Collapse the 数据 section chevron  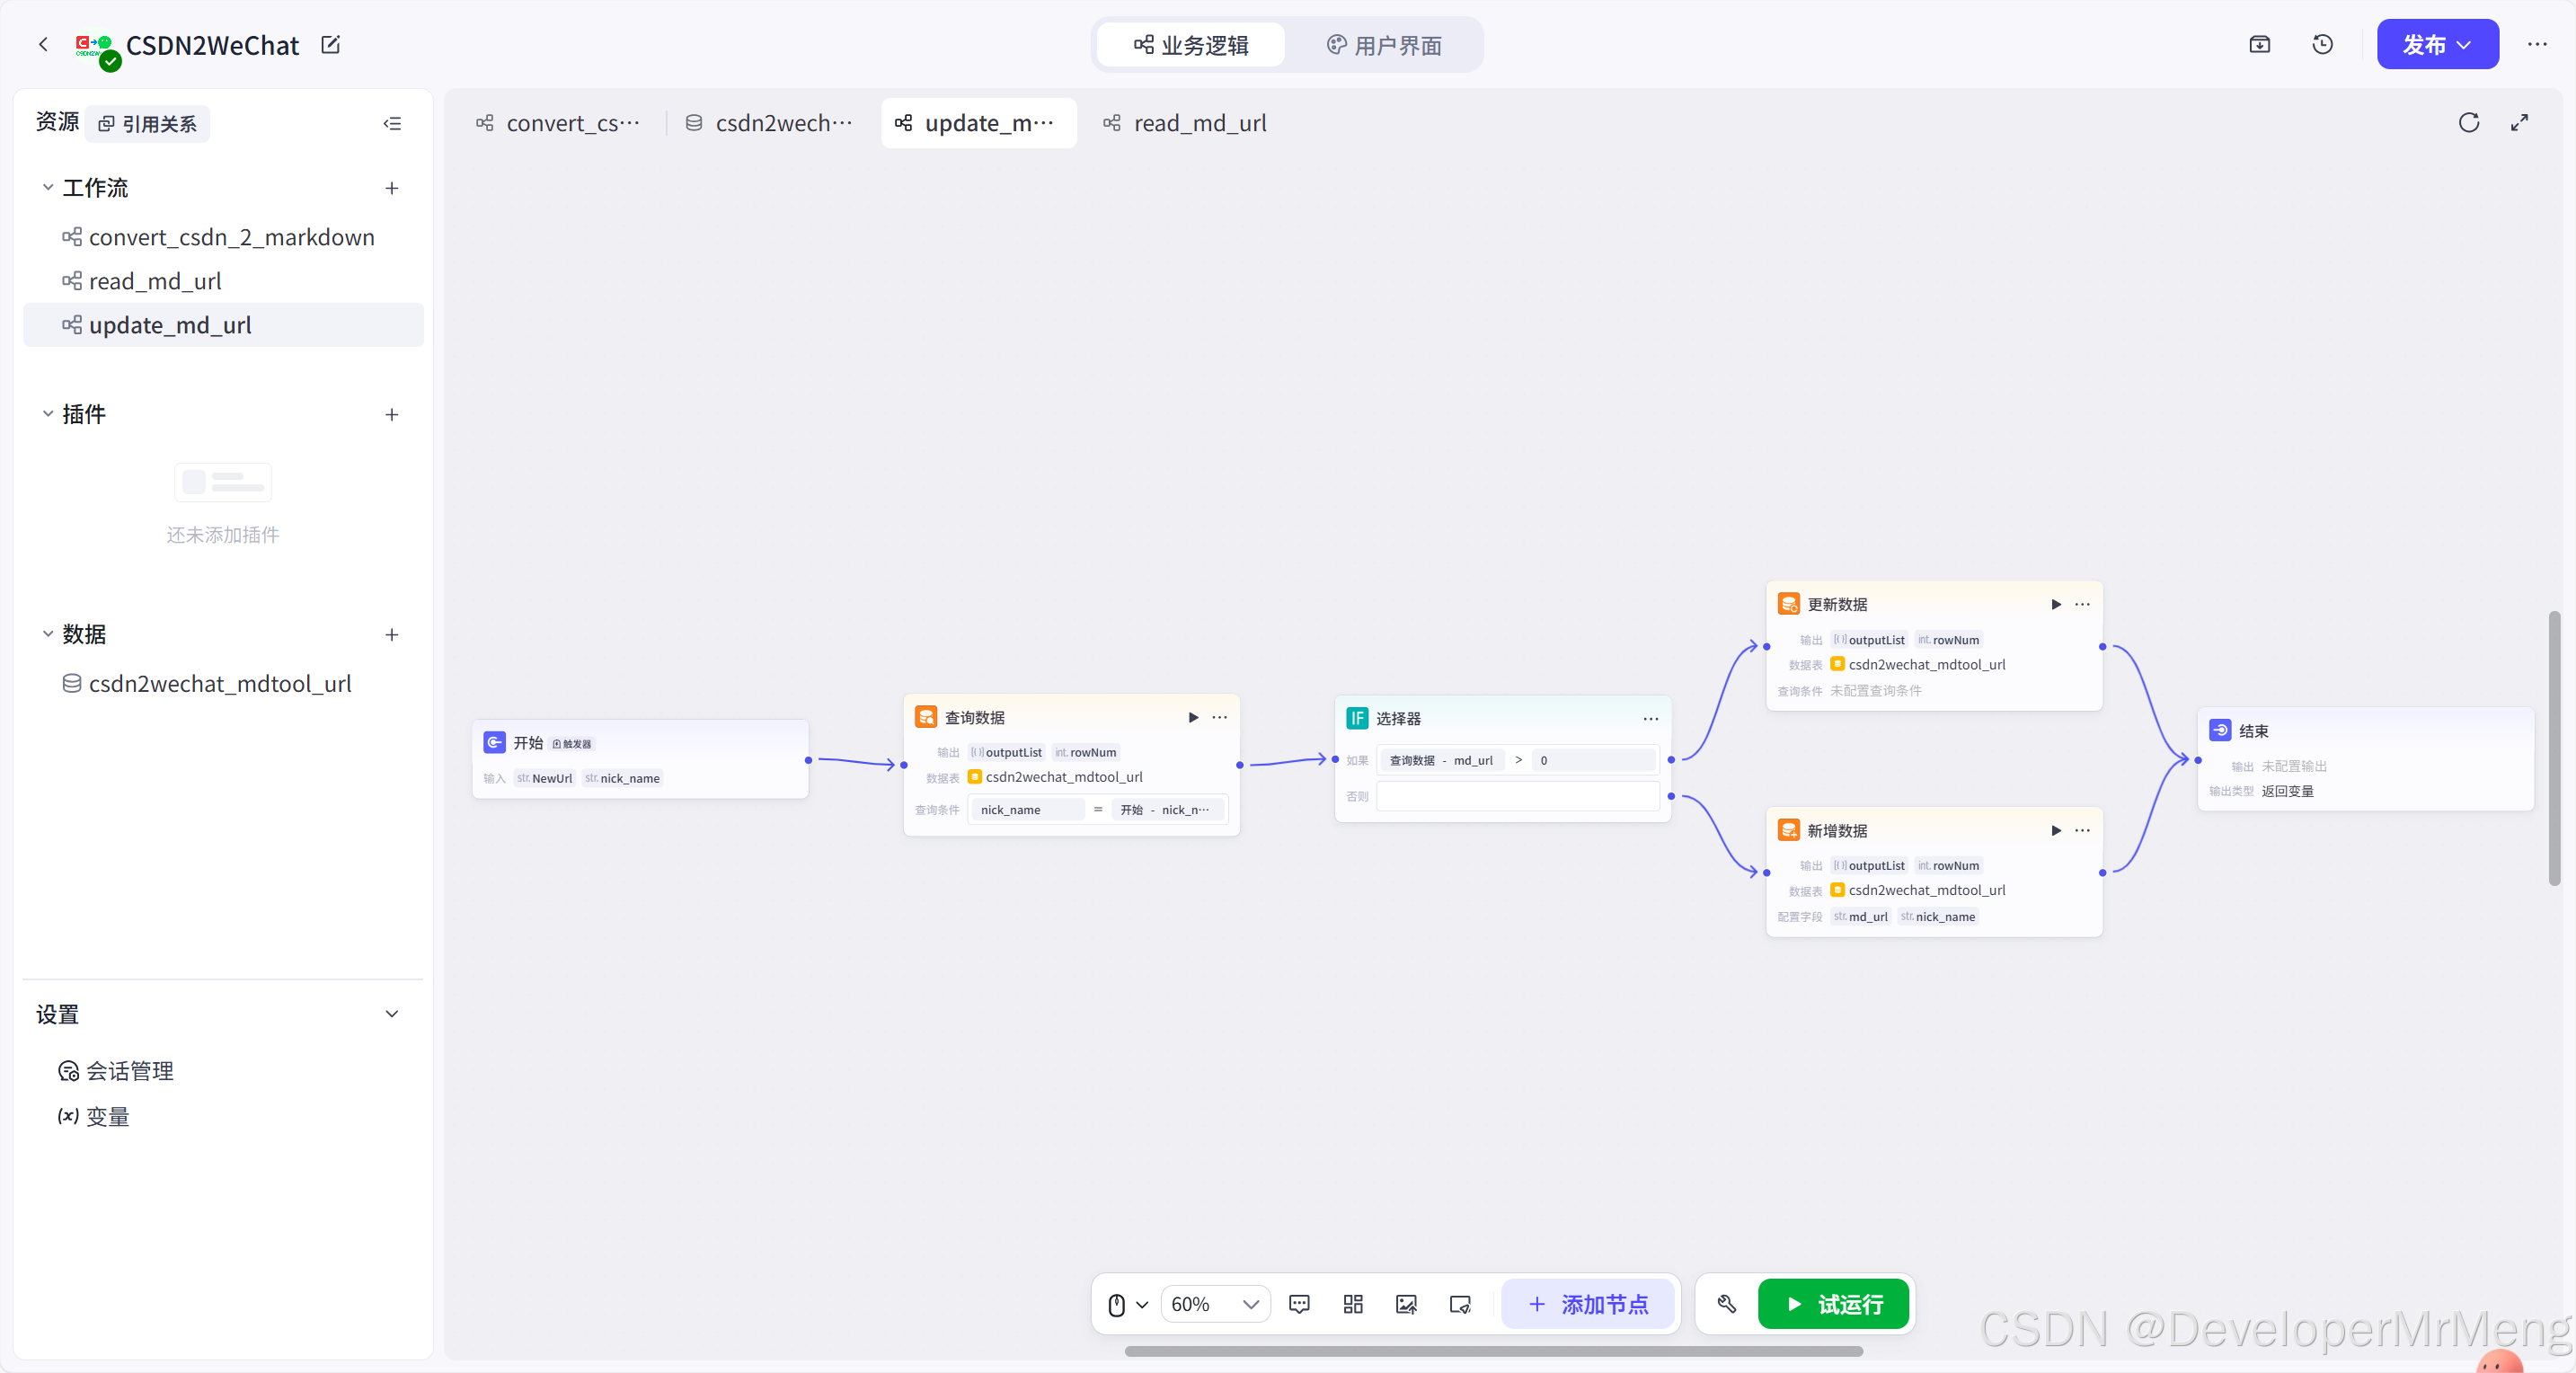click(47, 634)
